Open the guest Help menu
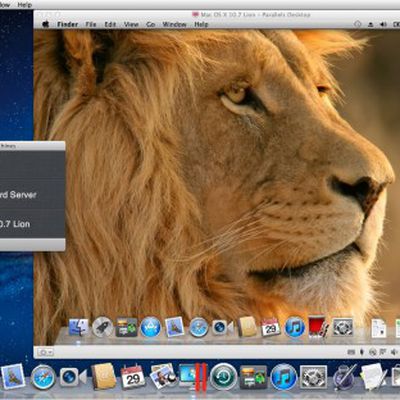The image size is (400, 400). [x=201, y=24]
